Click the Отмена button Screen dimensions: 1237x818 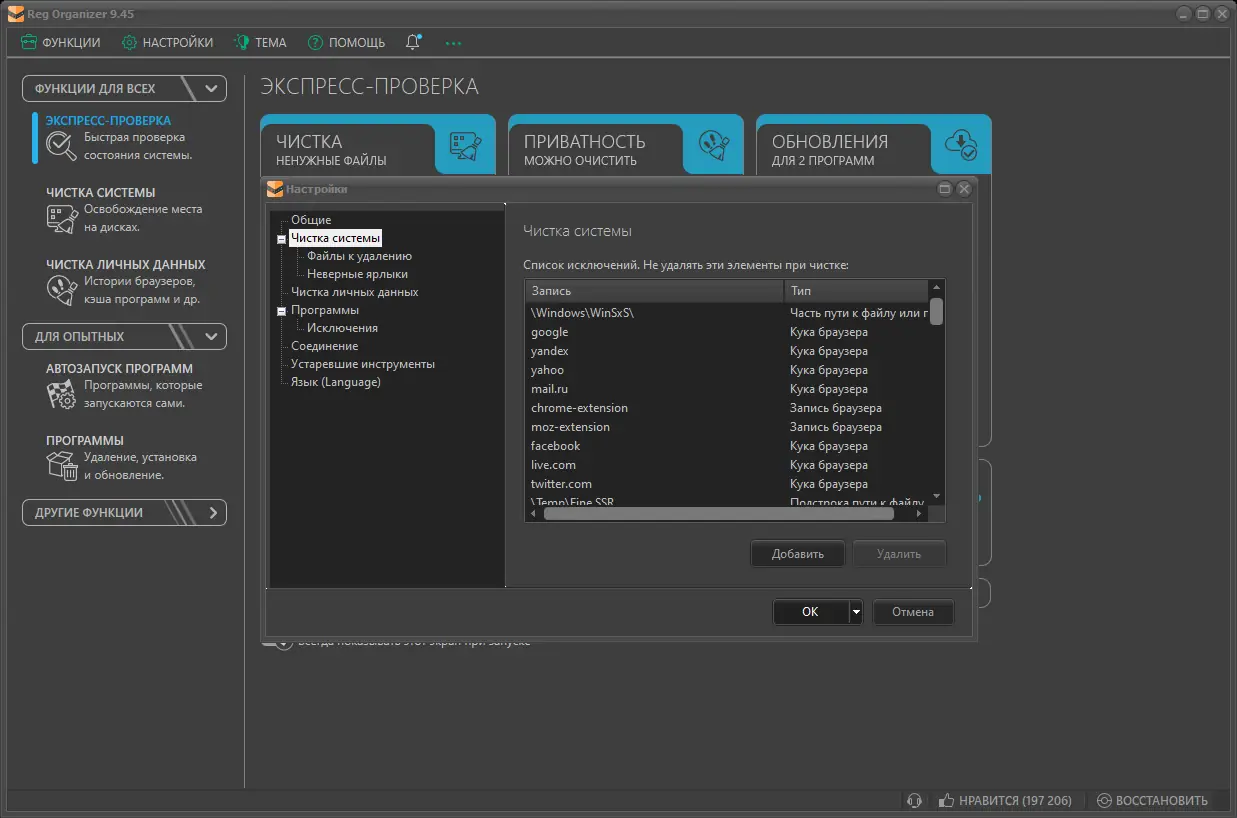pos(913,611)
